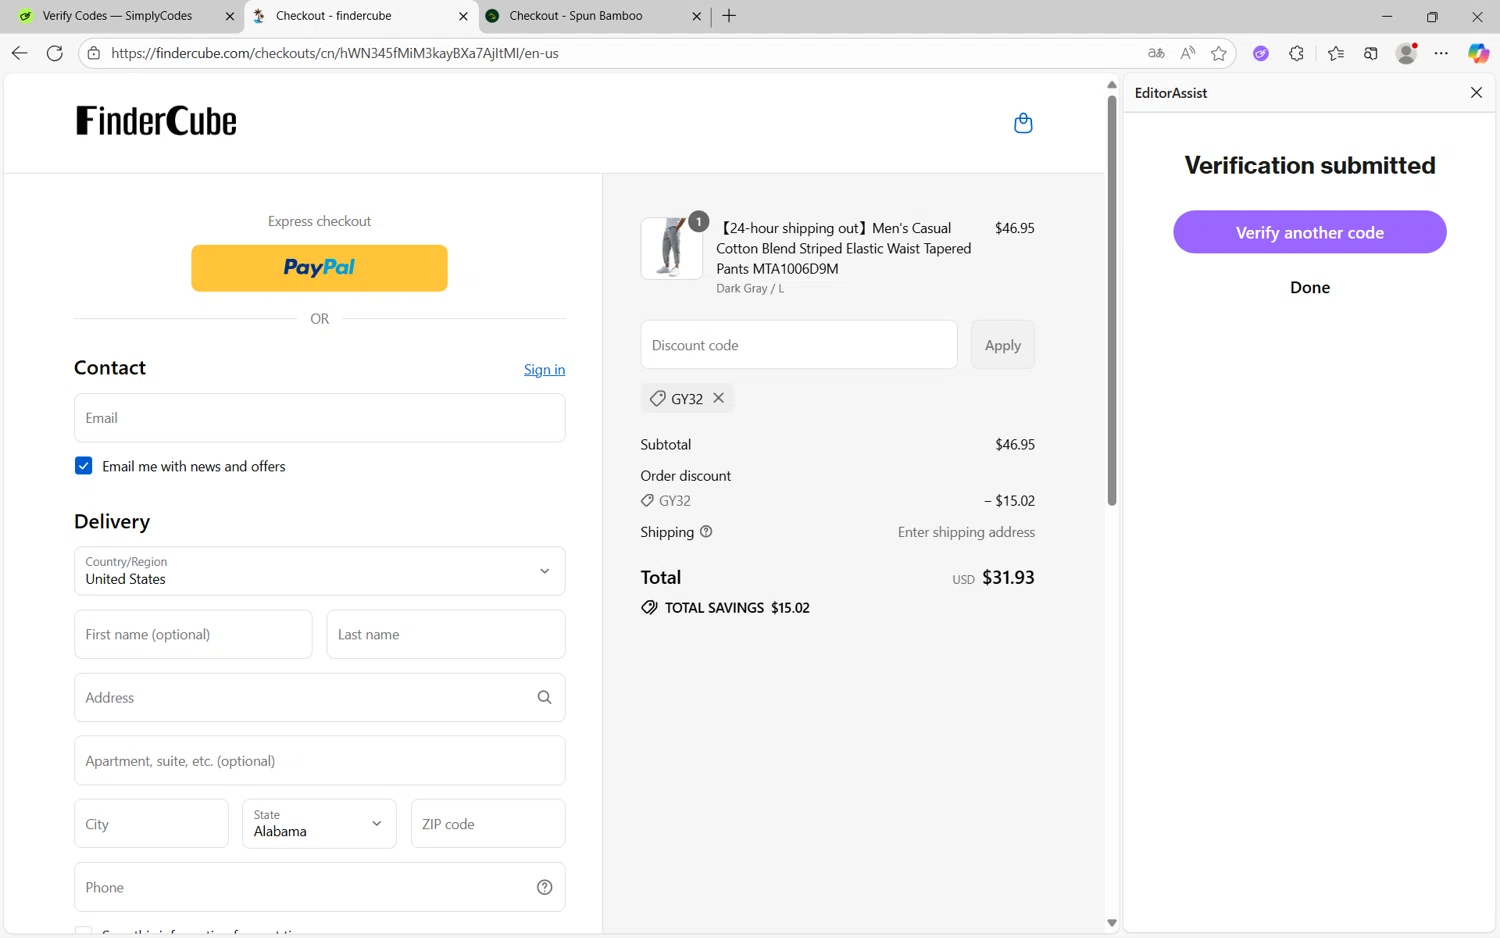
Task: Focus the Phone input field
Action: [320, 887]
